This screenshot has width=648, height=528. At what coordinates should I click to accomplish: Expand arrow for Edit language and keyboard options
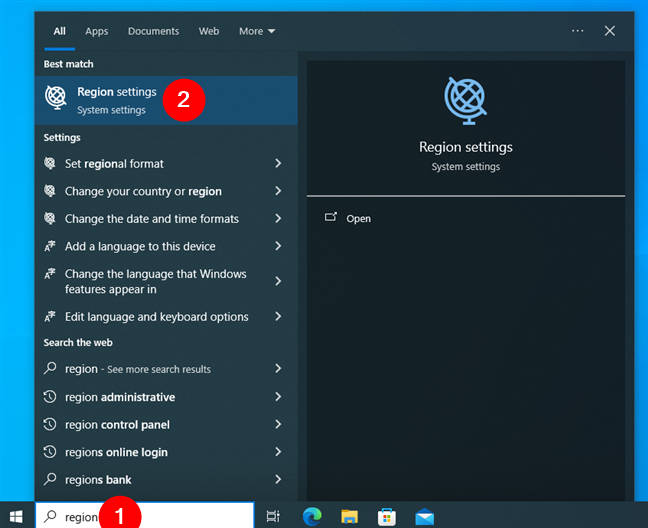click(x=278, y=316)
